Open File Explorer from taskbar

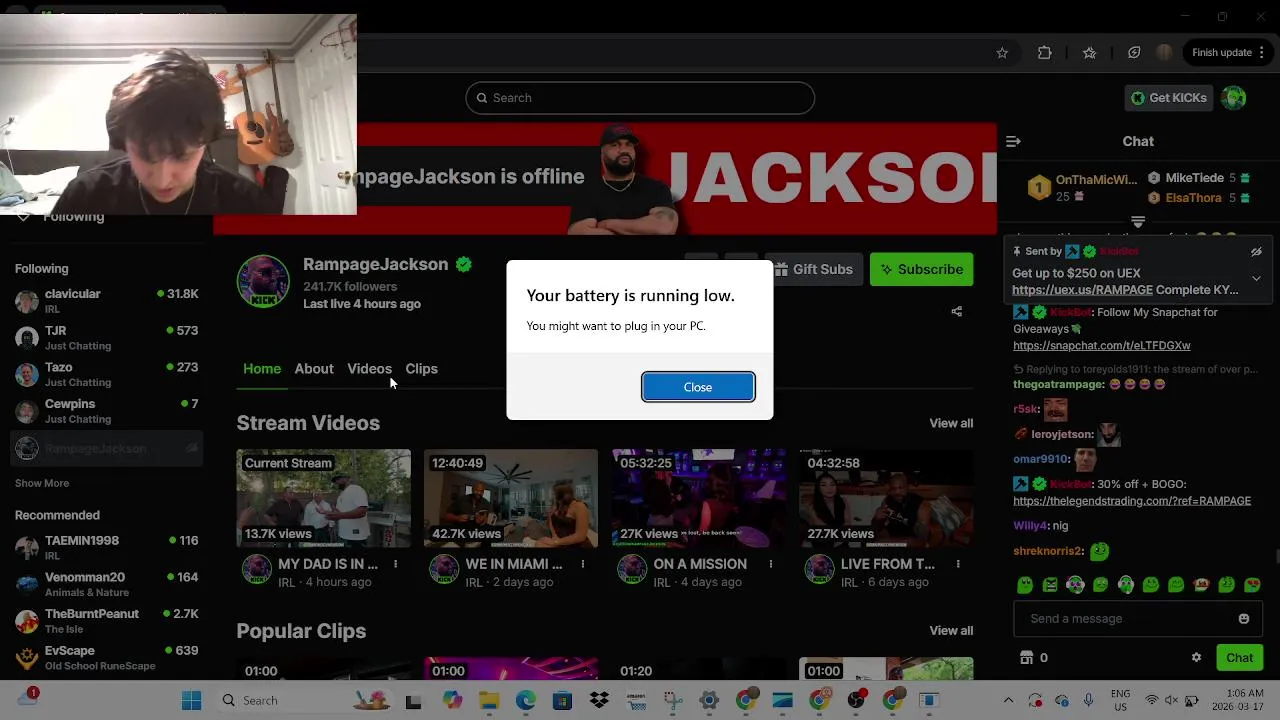pyautogui.click(x=489, y=701)
